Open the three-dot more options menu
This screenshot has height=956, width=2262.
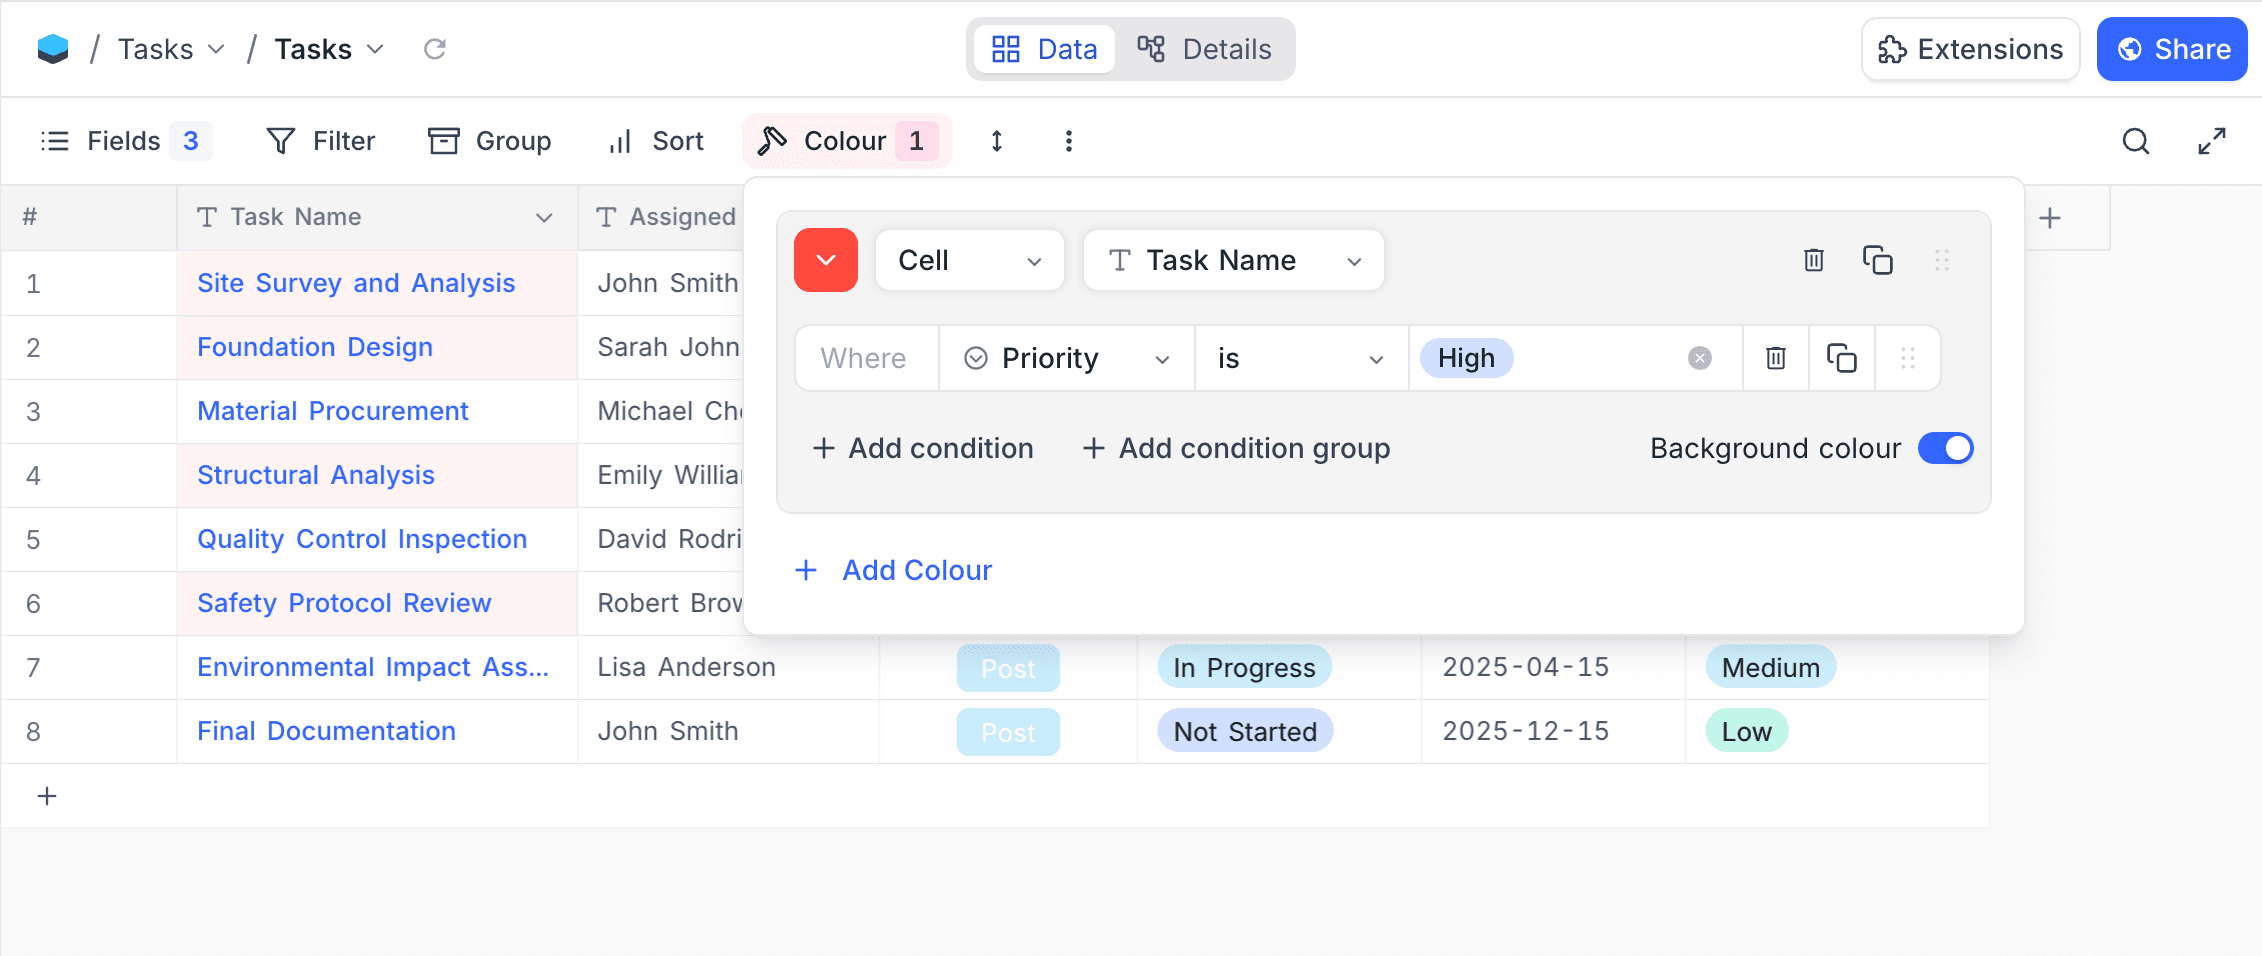coord(1068,141)
